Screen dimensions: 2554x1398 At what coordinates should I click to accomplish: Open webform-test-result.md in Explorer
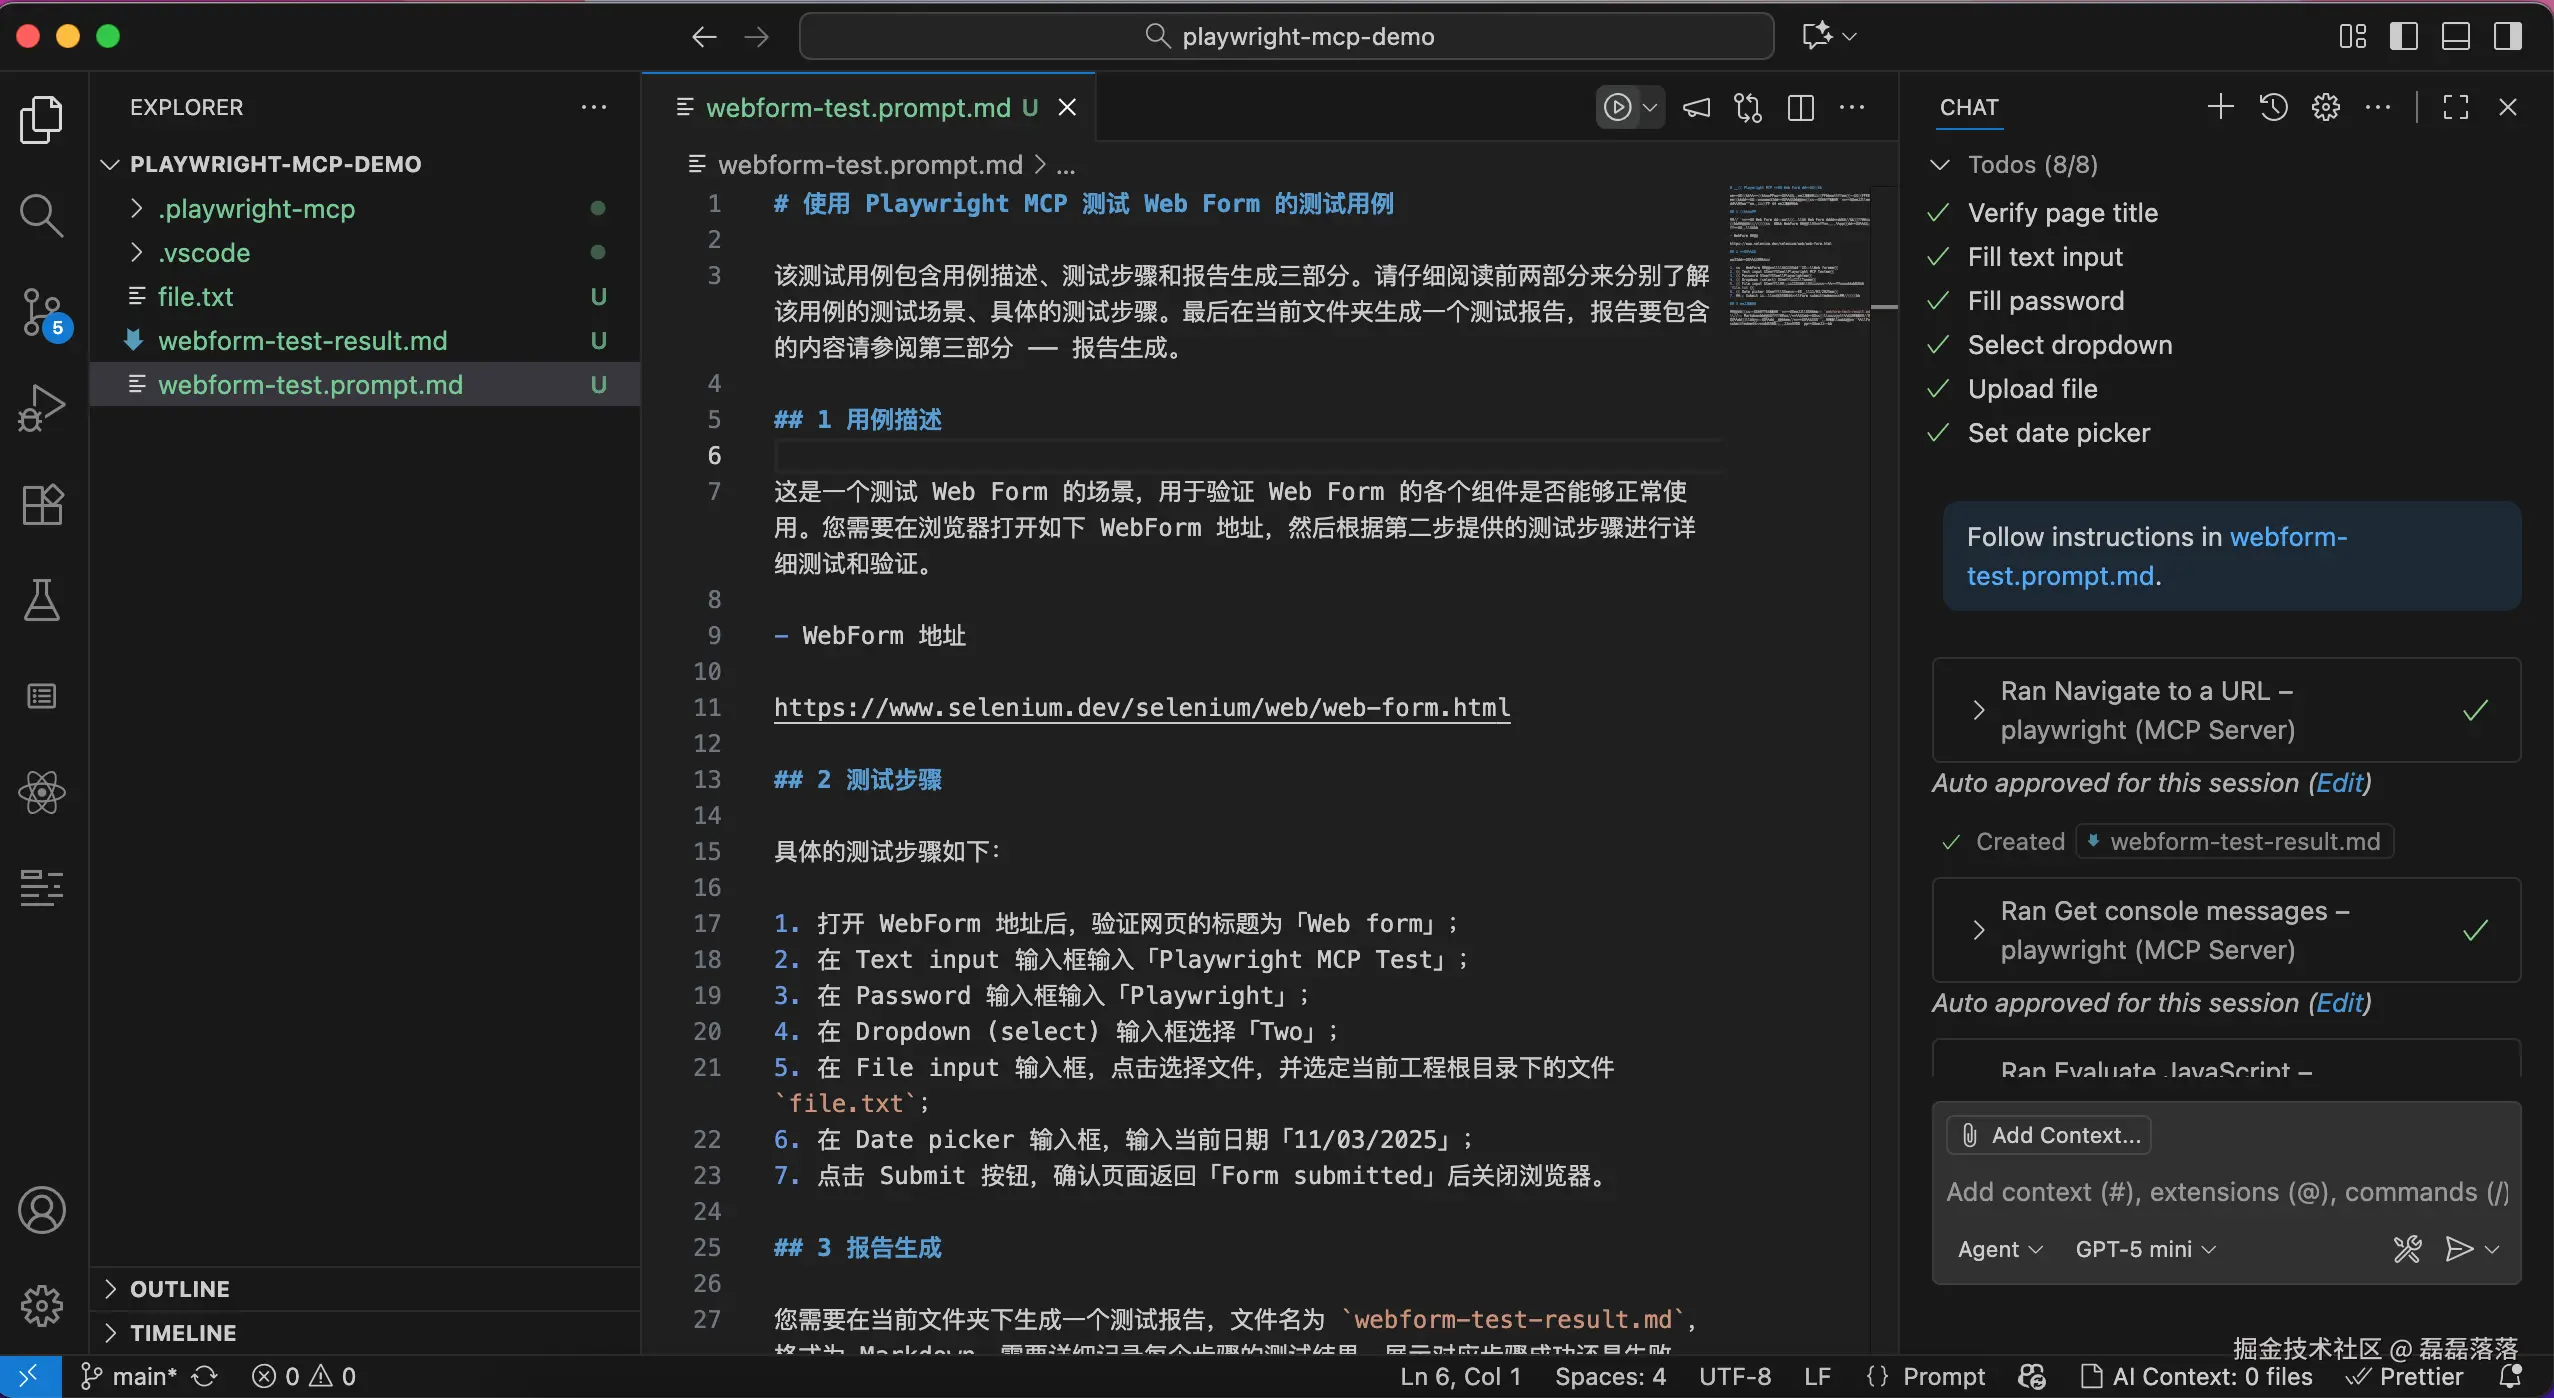point(302,341)
